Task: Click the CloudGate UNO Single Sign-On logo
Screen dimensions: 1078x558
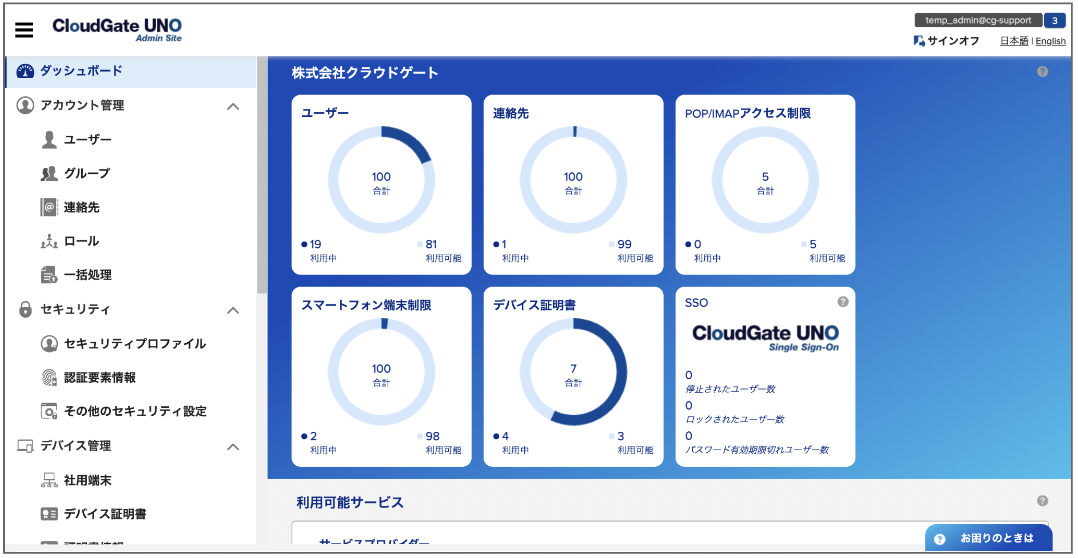Action: (x=765, y=337)
